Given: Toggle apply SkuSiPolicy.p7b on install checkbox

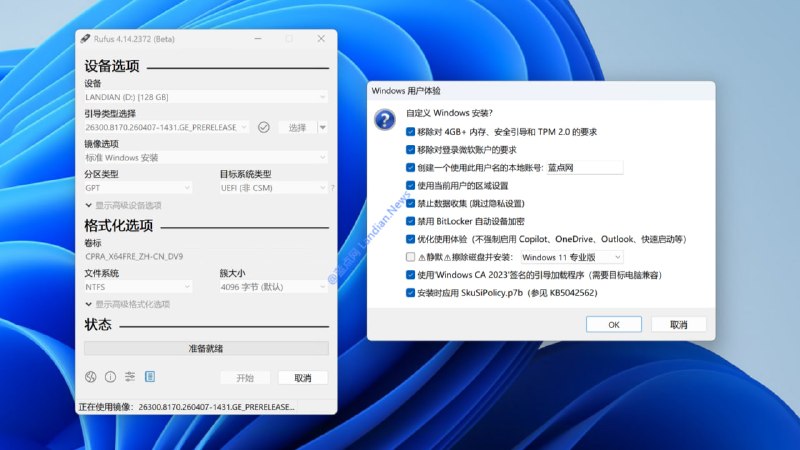Looking at the screenshot, I should [x=410, y=292].
